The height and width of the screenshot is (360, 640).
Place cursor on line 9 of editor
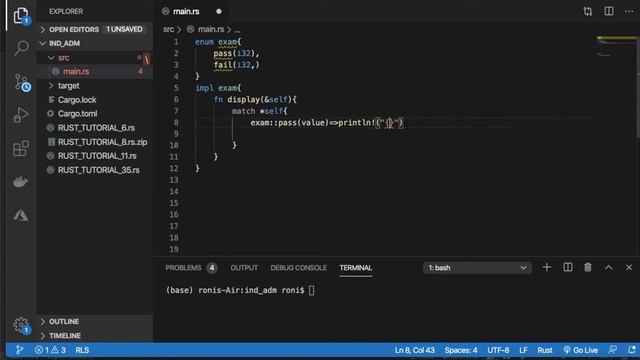pos(392,134)
